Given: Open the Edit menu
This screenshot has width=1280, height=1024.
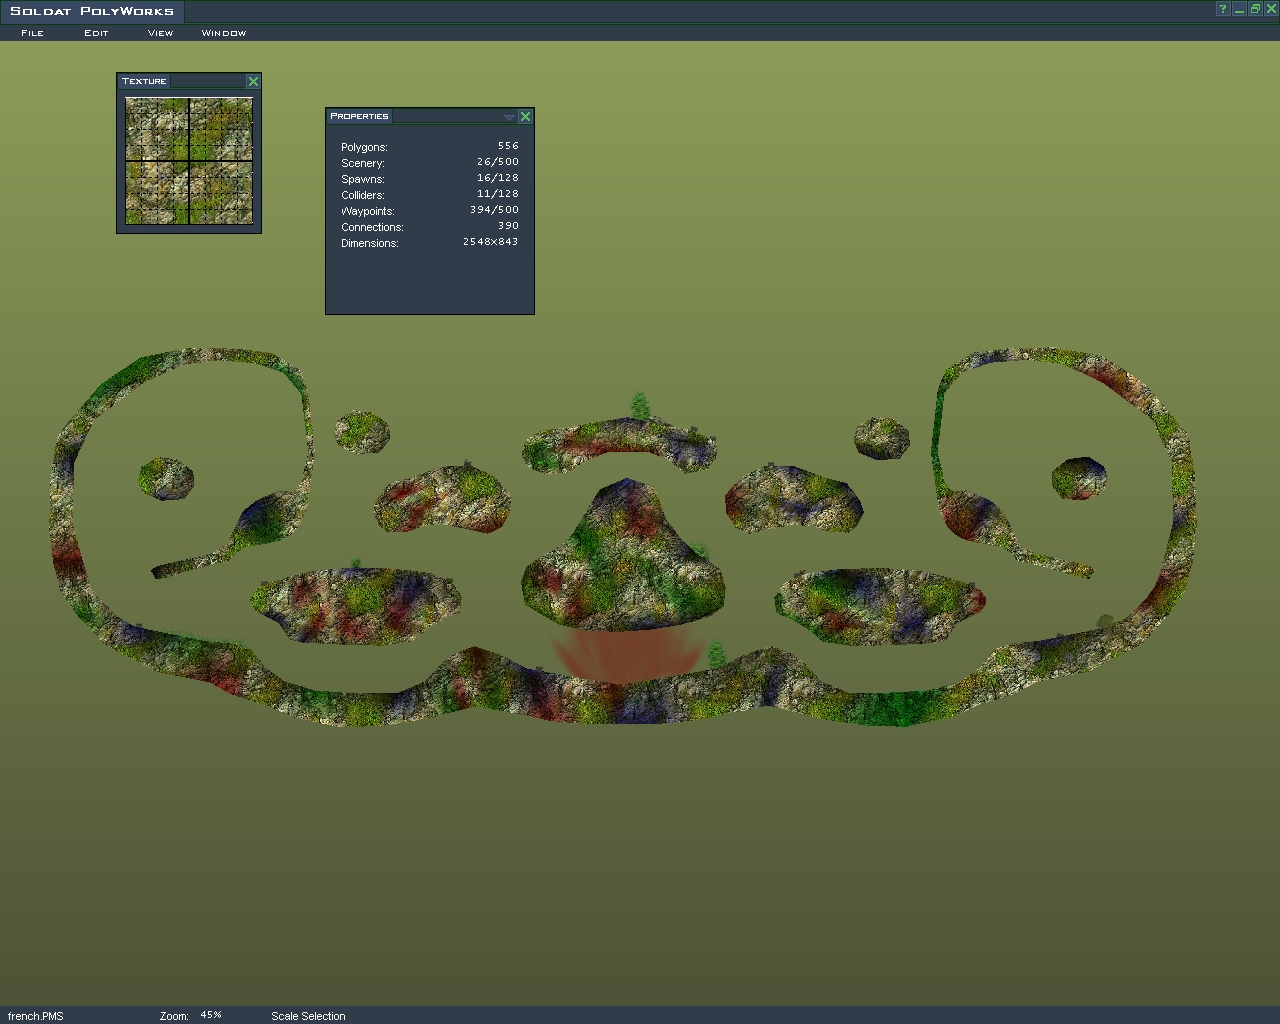Looking at the screenshot, I should point(96,33).
